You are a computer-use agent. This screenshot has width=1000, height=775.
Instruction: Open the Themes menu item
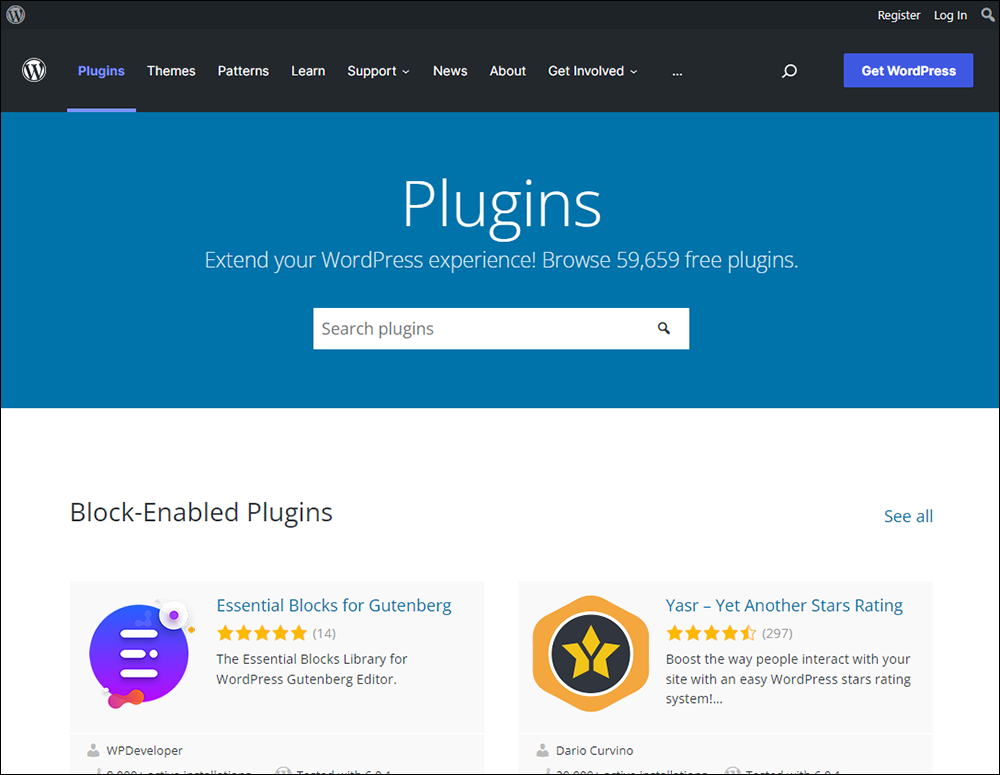171,71
